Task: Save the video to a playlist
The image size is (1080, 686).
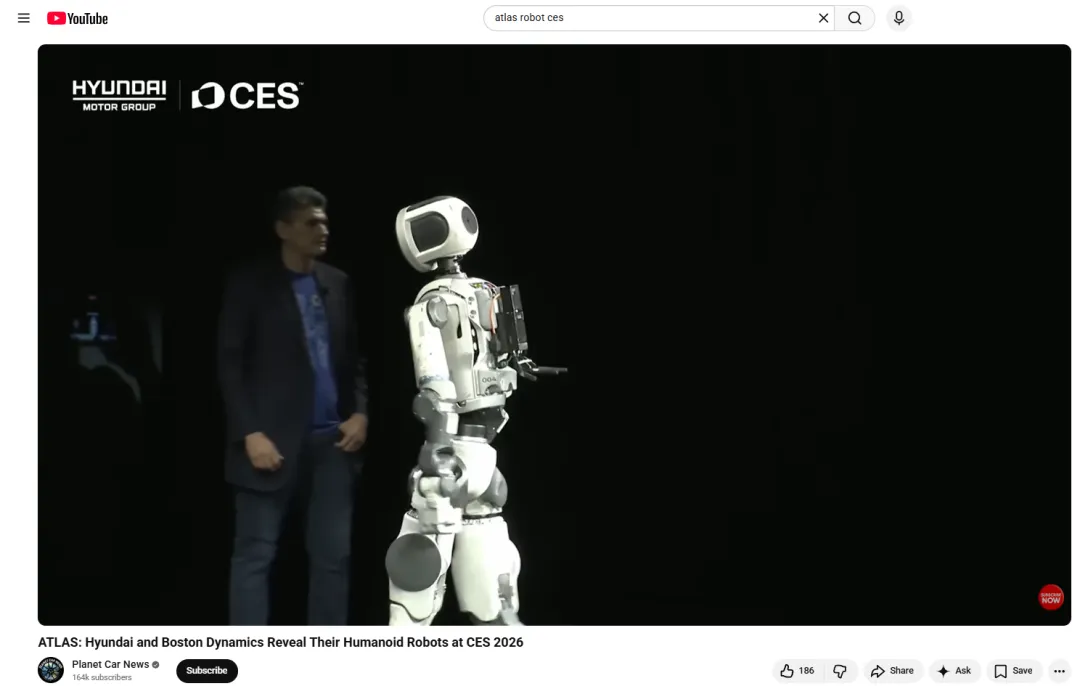Action: (x=1013, y=671)
